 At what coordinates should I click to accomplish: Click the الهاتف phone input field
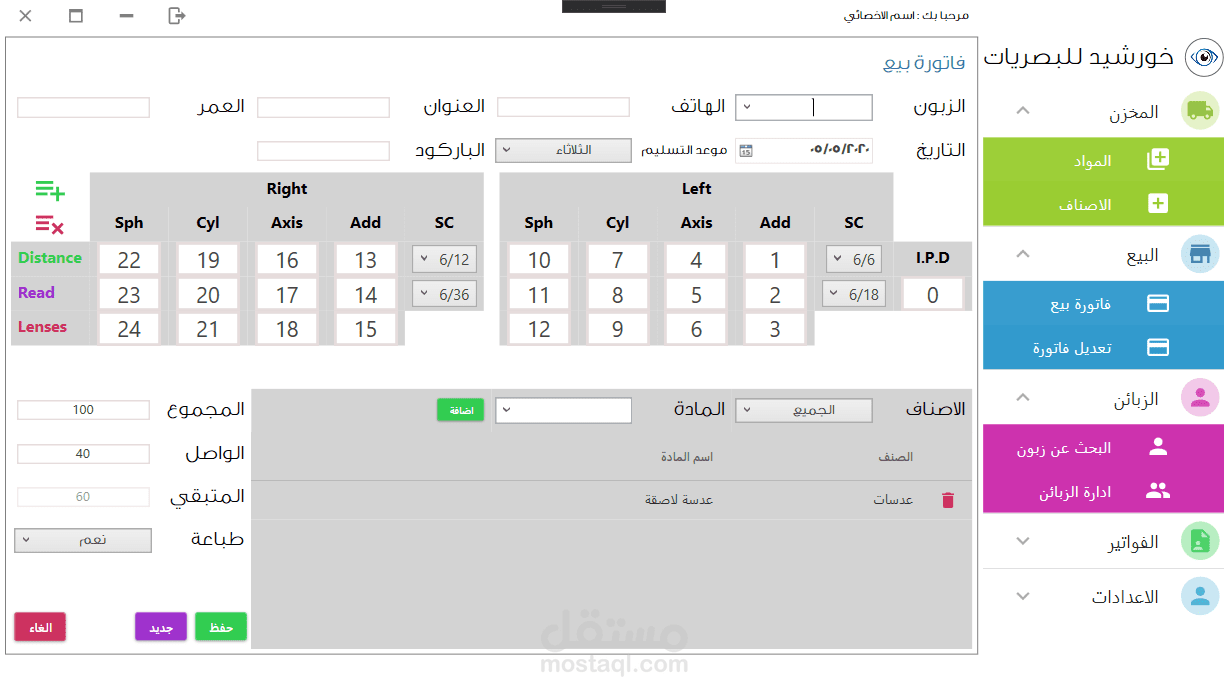[x=564, y=107]
